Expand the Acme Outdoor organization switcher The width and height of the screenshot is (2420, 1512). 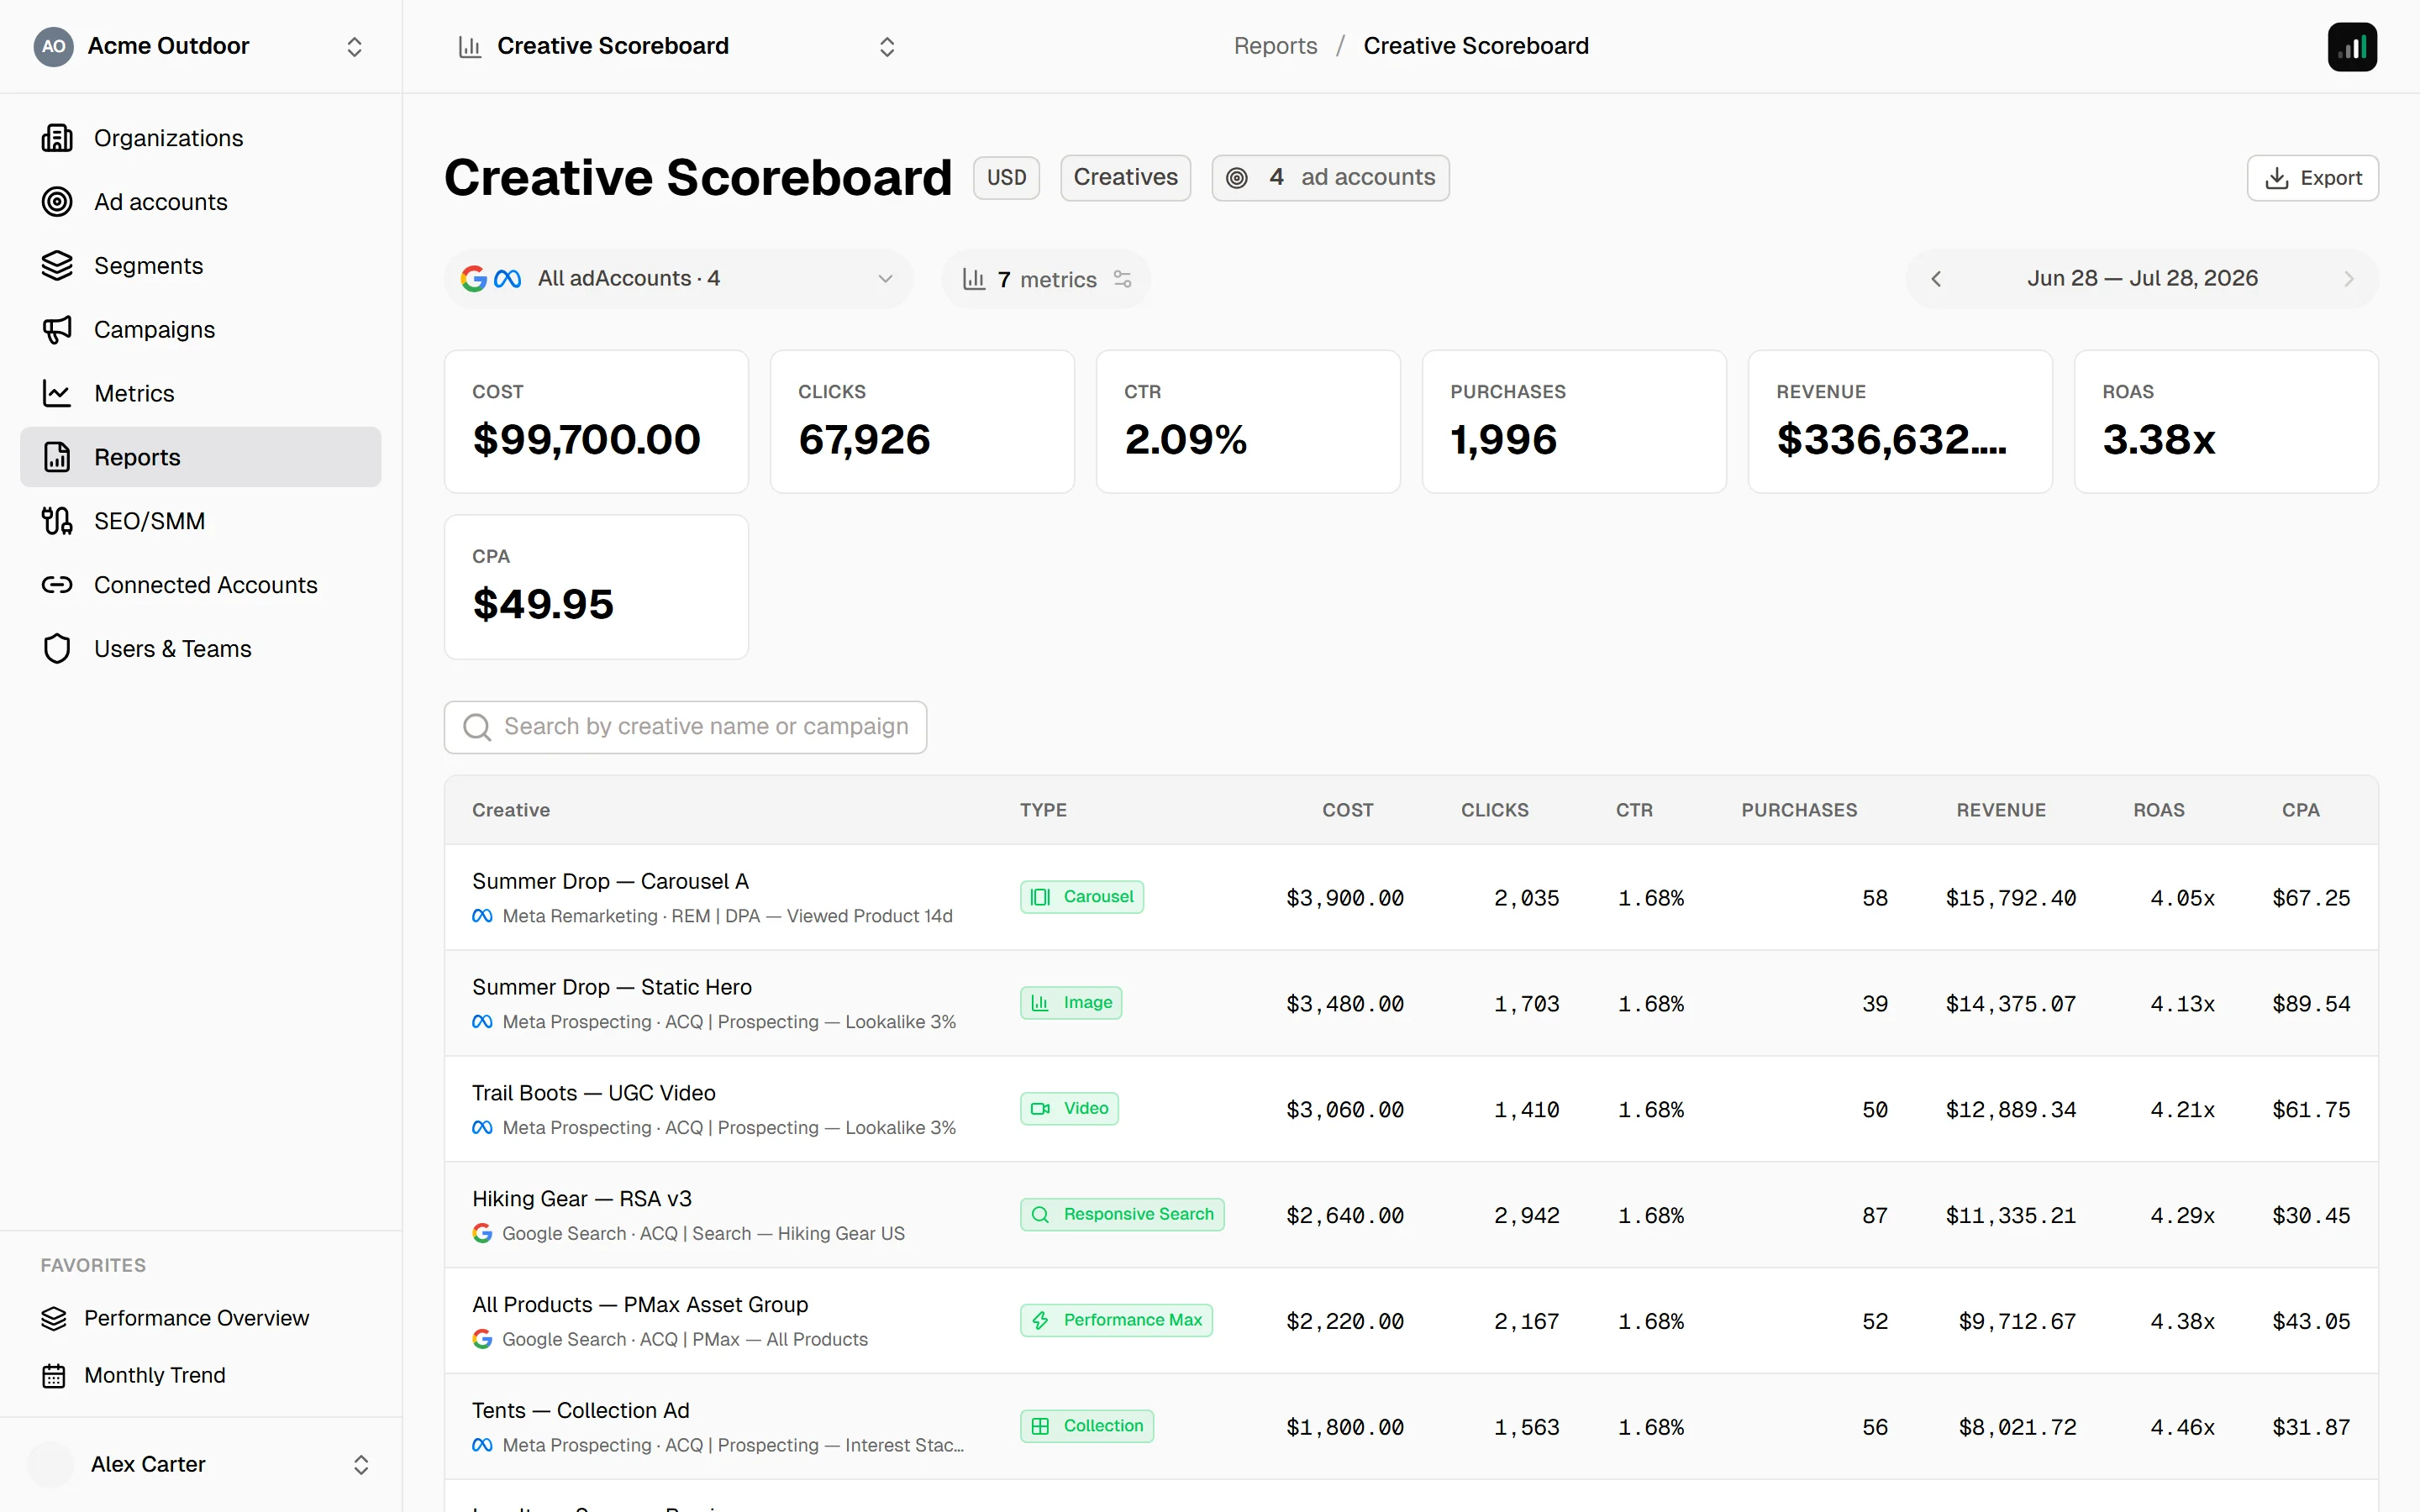354,46
